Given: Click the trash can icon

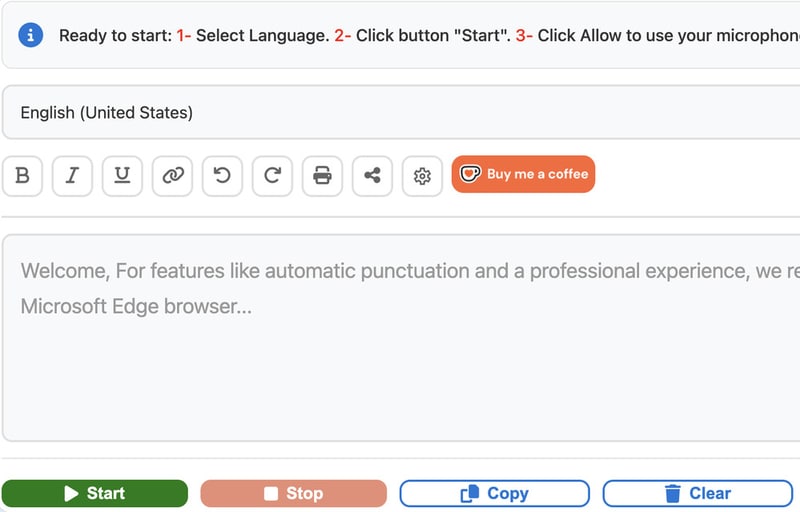Looking at the screenshot, I should click(x=673, y=493).
